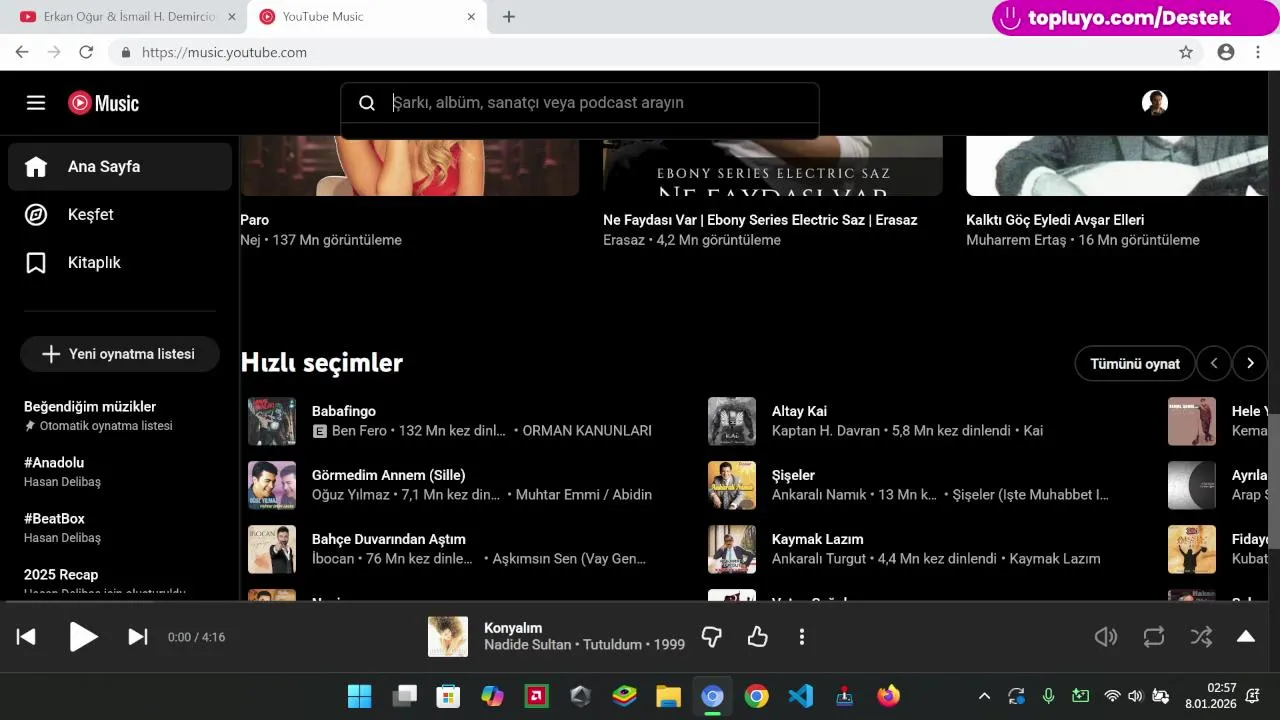Open Visual Studio Code from taskbar
Viewport: 1280px width, 720px height.
(800, 696)
